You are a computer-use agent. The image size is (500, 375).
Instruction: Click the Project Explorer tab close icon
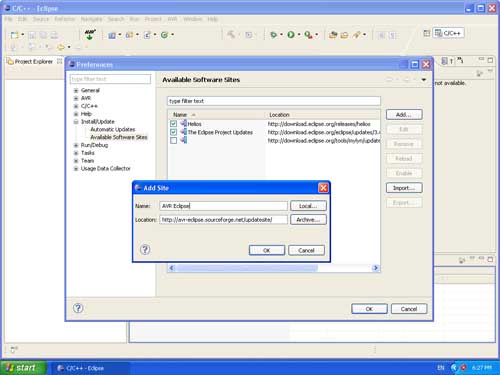point(59,61)
